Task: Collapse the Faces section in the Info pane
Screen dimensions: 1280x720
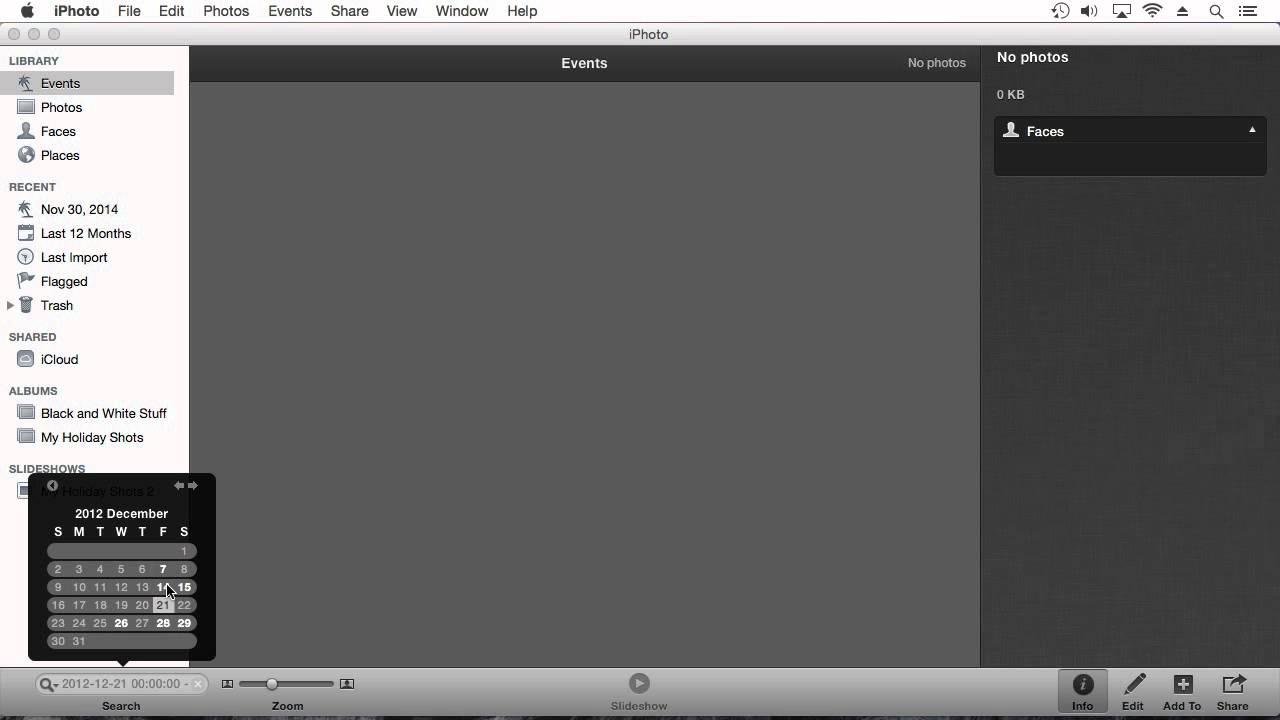Action: 1251,130
